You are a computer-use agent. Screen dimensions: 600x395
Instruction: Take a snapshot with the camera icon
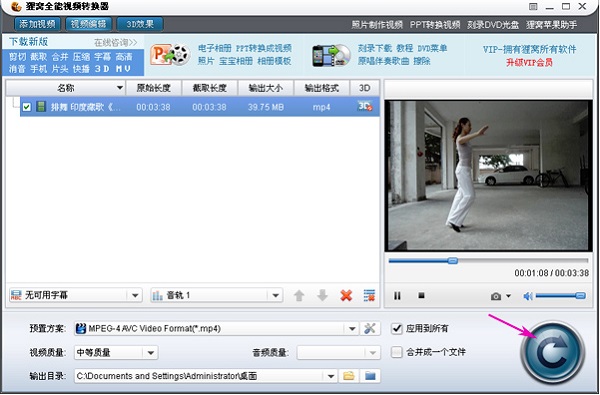pyautogui.click(x=496, y=296)
